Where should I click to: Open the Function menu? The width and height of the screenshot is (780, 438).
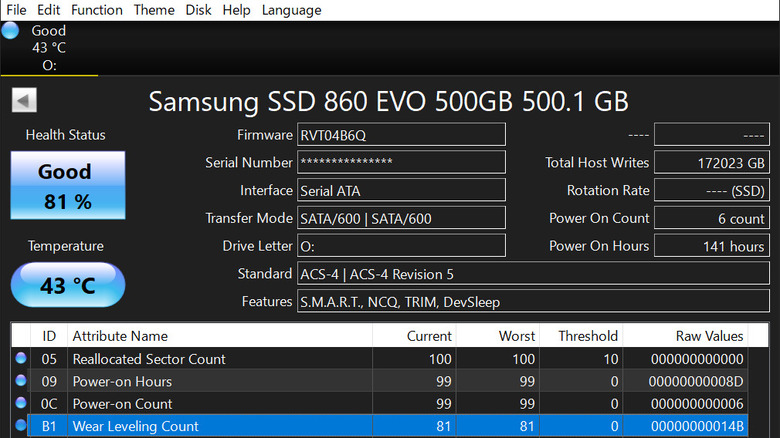pyautogui.click(x=97, y=10)
